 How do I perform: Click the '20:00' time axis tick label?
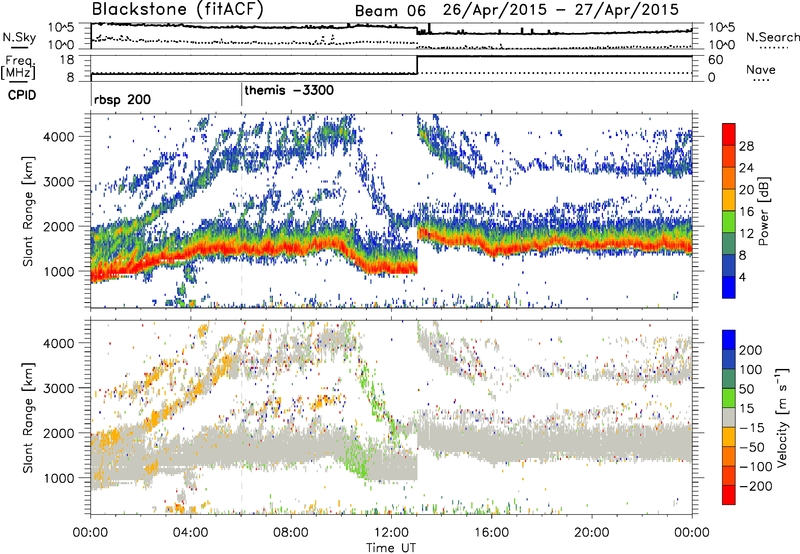tap(592, 533)
